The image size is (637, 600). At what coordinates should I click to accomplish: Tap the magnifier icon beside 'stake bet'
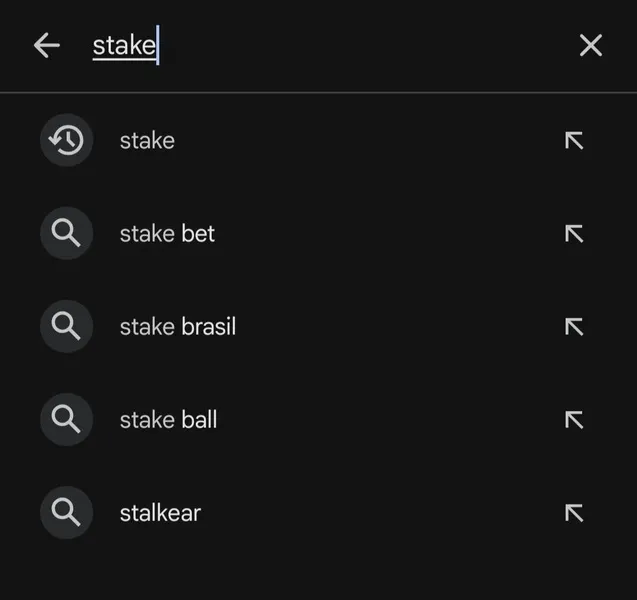tap(67, 233)
